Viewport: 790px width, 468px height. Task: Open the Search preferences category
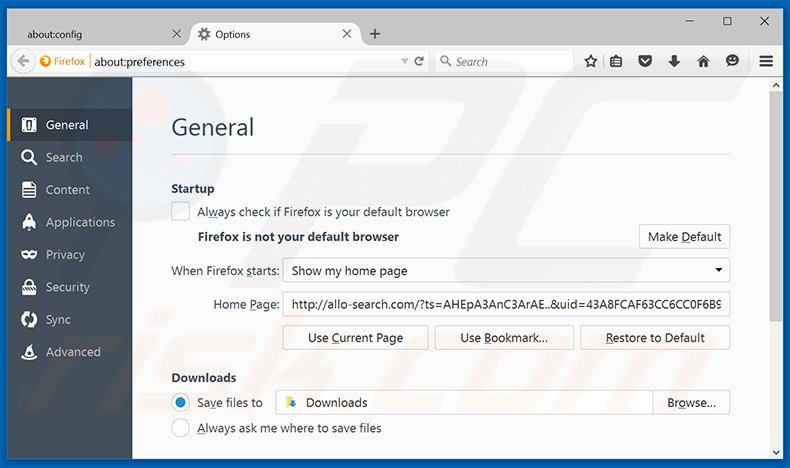(x=70, y=157)
